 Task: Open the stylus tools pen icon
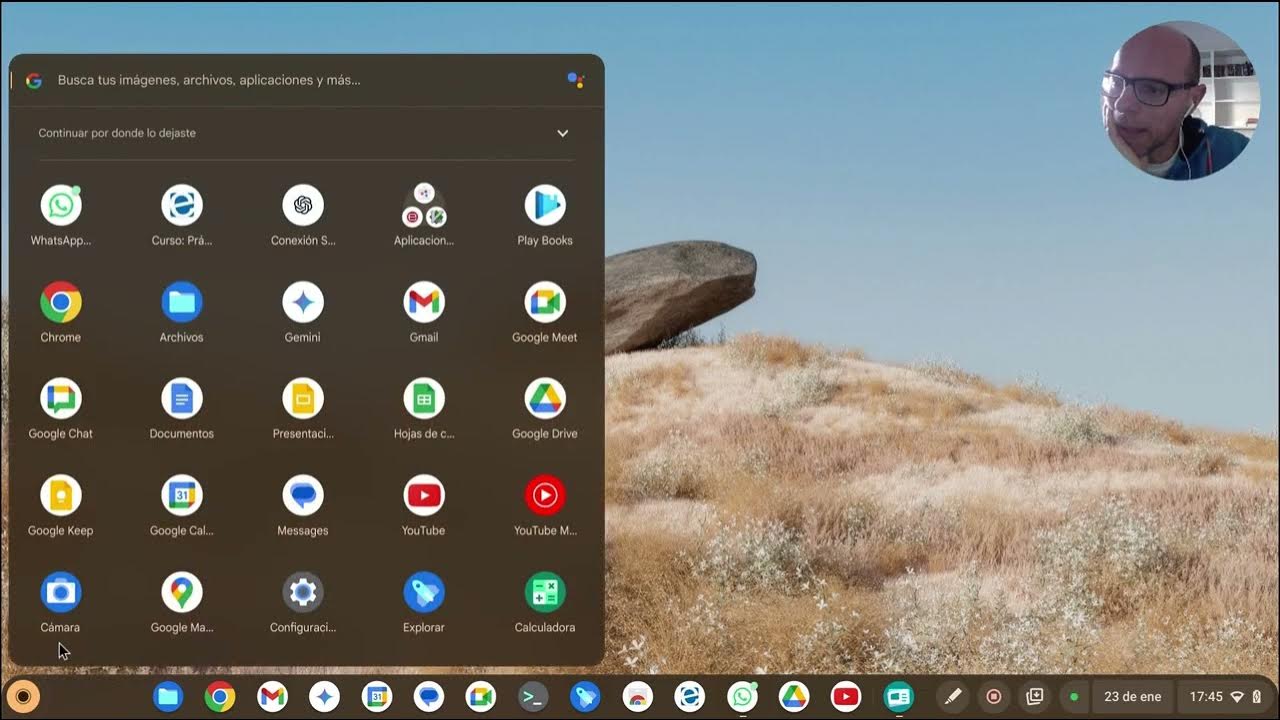coord(953,696)
